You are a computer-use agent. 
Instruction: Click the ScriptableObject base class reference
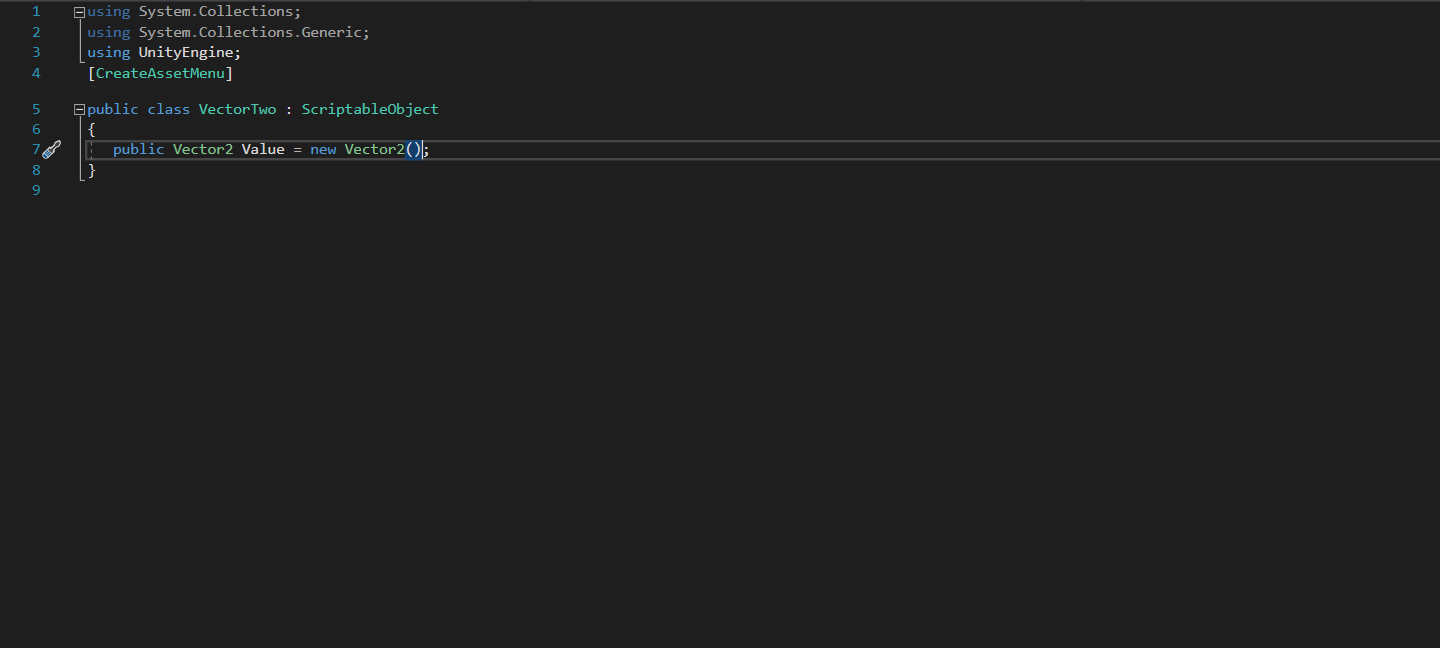pyautogui.click(x=369, y=108)
